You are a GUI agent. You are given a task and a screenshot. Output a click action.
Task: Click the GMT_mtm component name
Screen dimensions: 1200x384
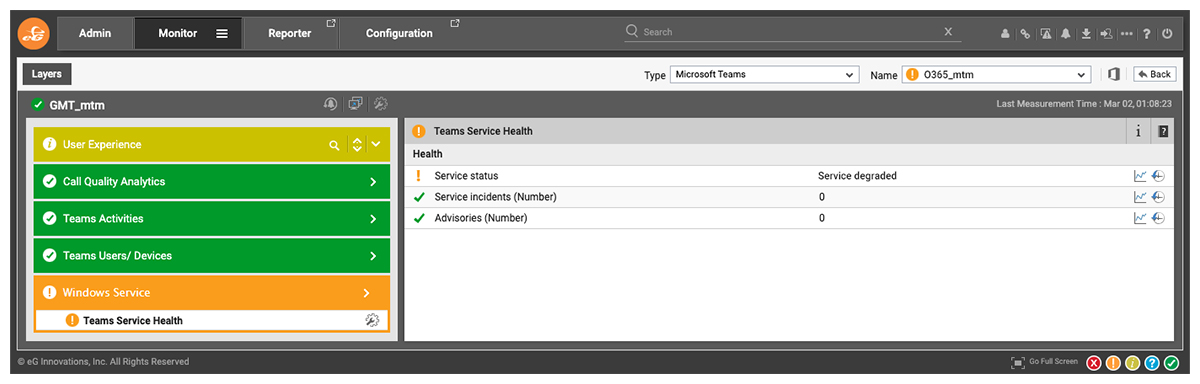(x=77, y=104)
